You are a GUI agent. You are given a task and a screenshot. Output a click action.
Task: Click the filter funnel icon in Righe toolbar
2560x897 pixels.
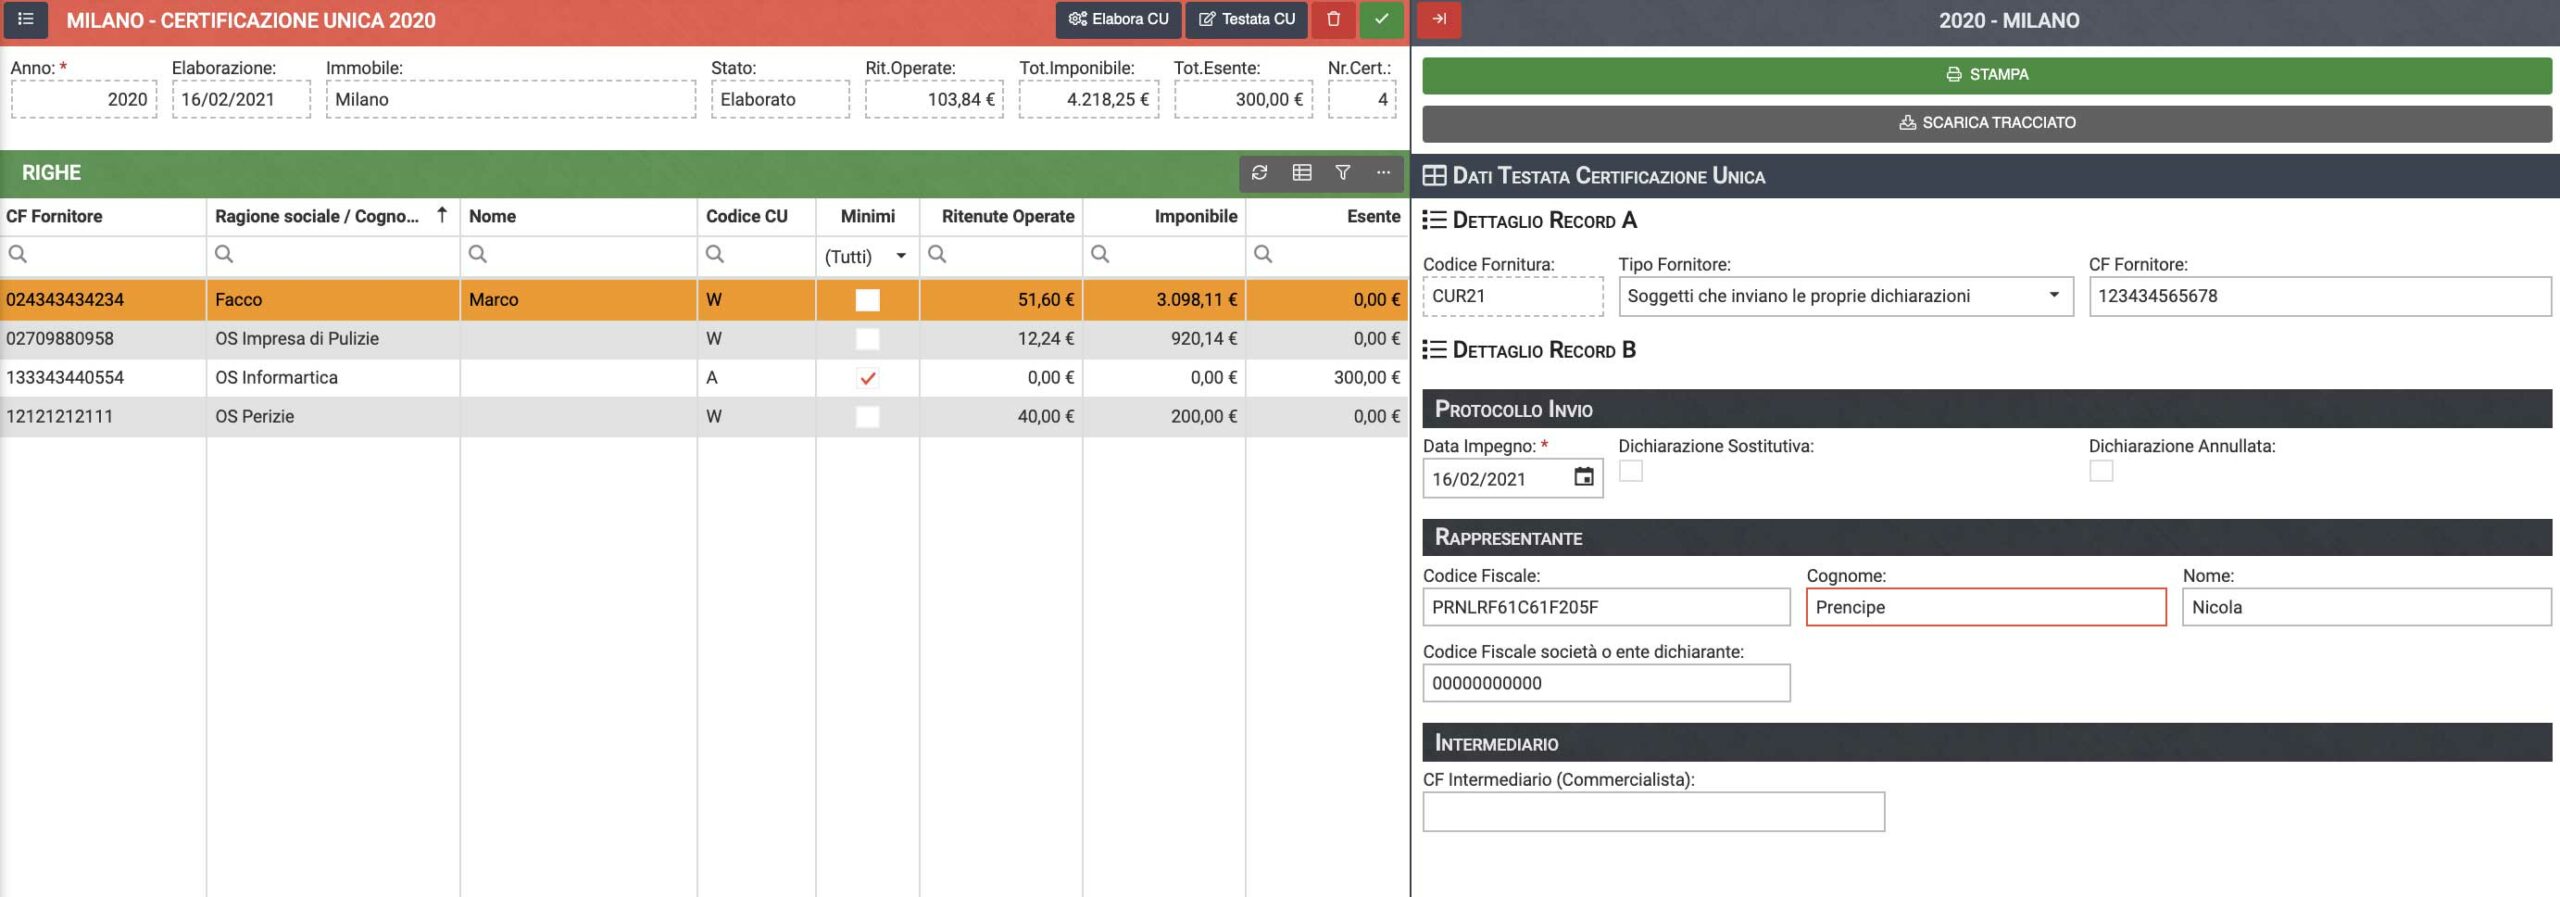pyautogui.click(x=1343, y=173)
